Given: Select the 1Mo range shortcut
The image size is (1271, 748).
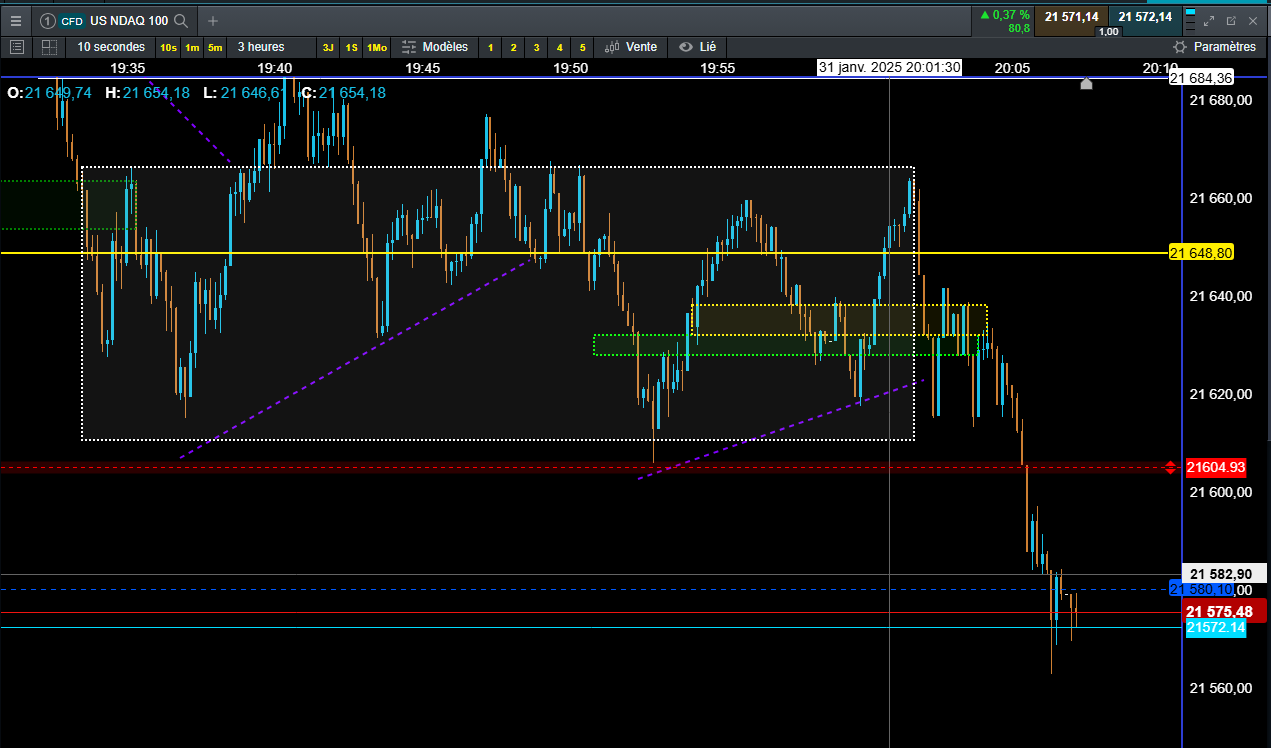Looking at the screenshot, I should [x=376, y=47].
